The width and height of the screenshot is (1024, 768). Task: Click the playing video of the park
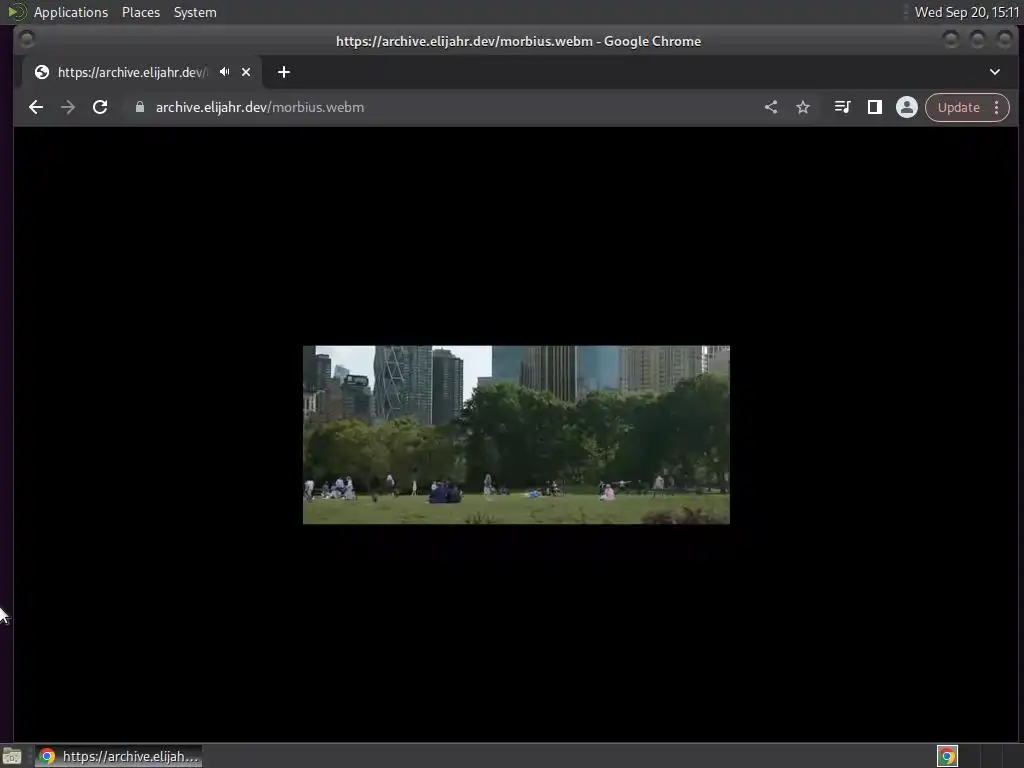pos(516,434)
